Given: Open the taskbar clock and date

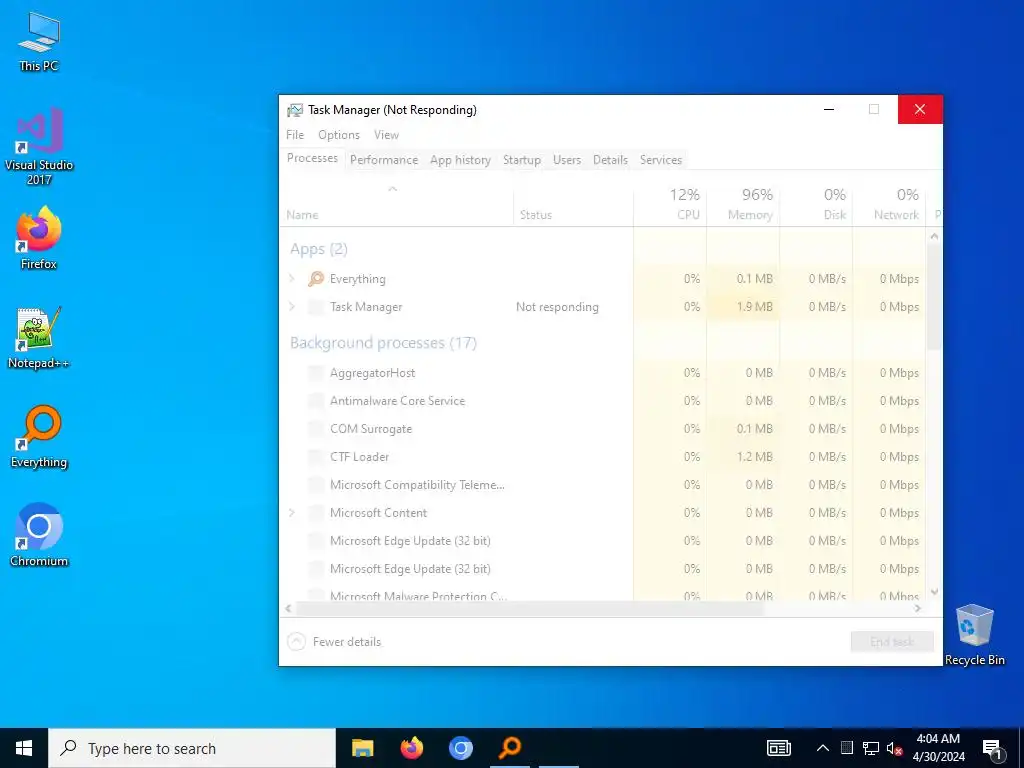Looking at the screenshot, I should click(x=938, y=748).
